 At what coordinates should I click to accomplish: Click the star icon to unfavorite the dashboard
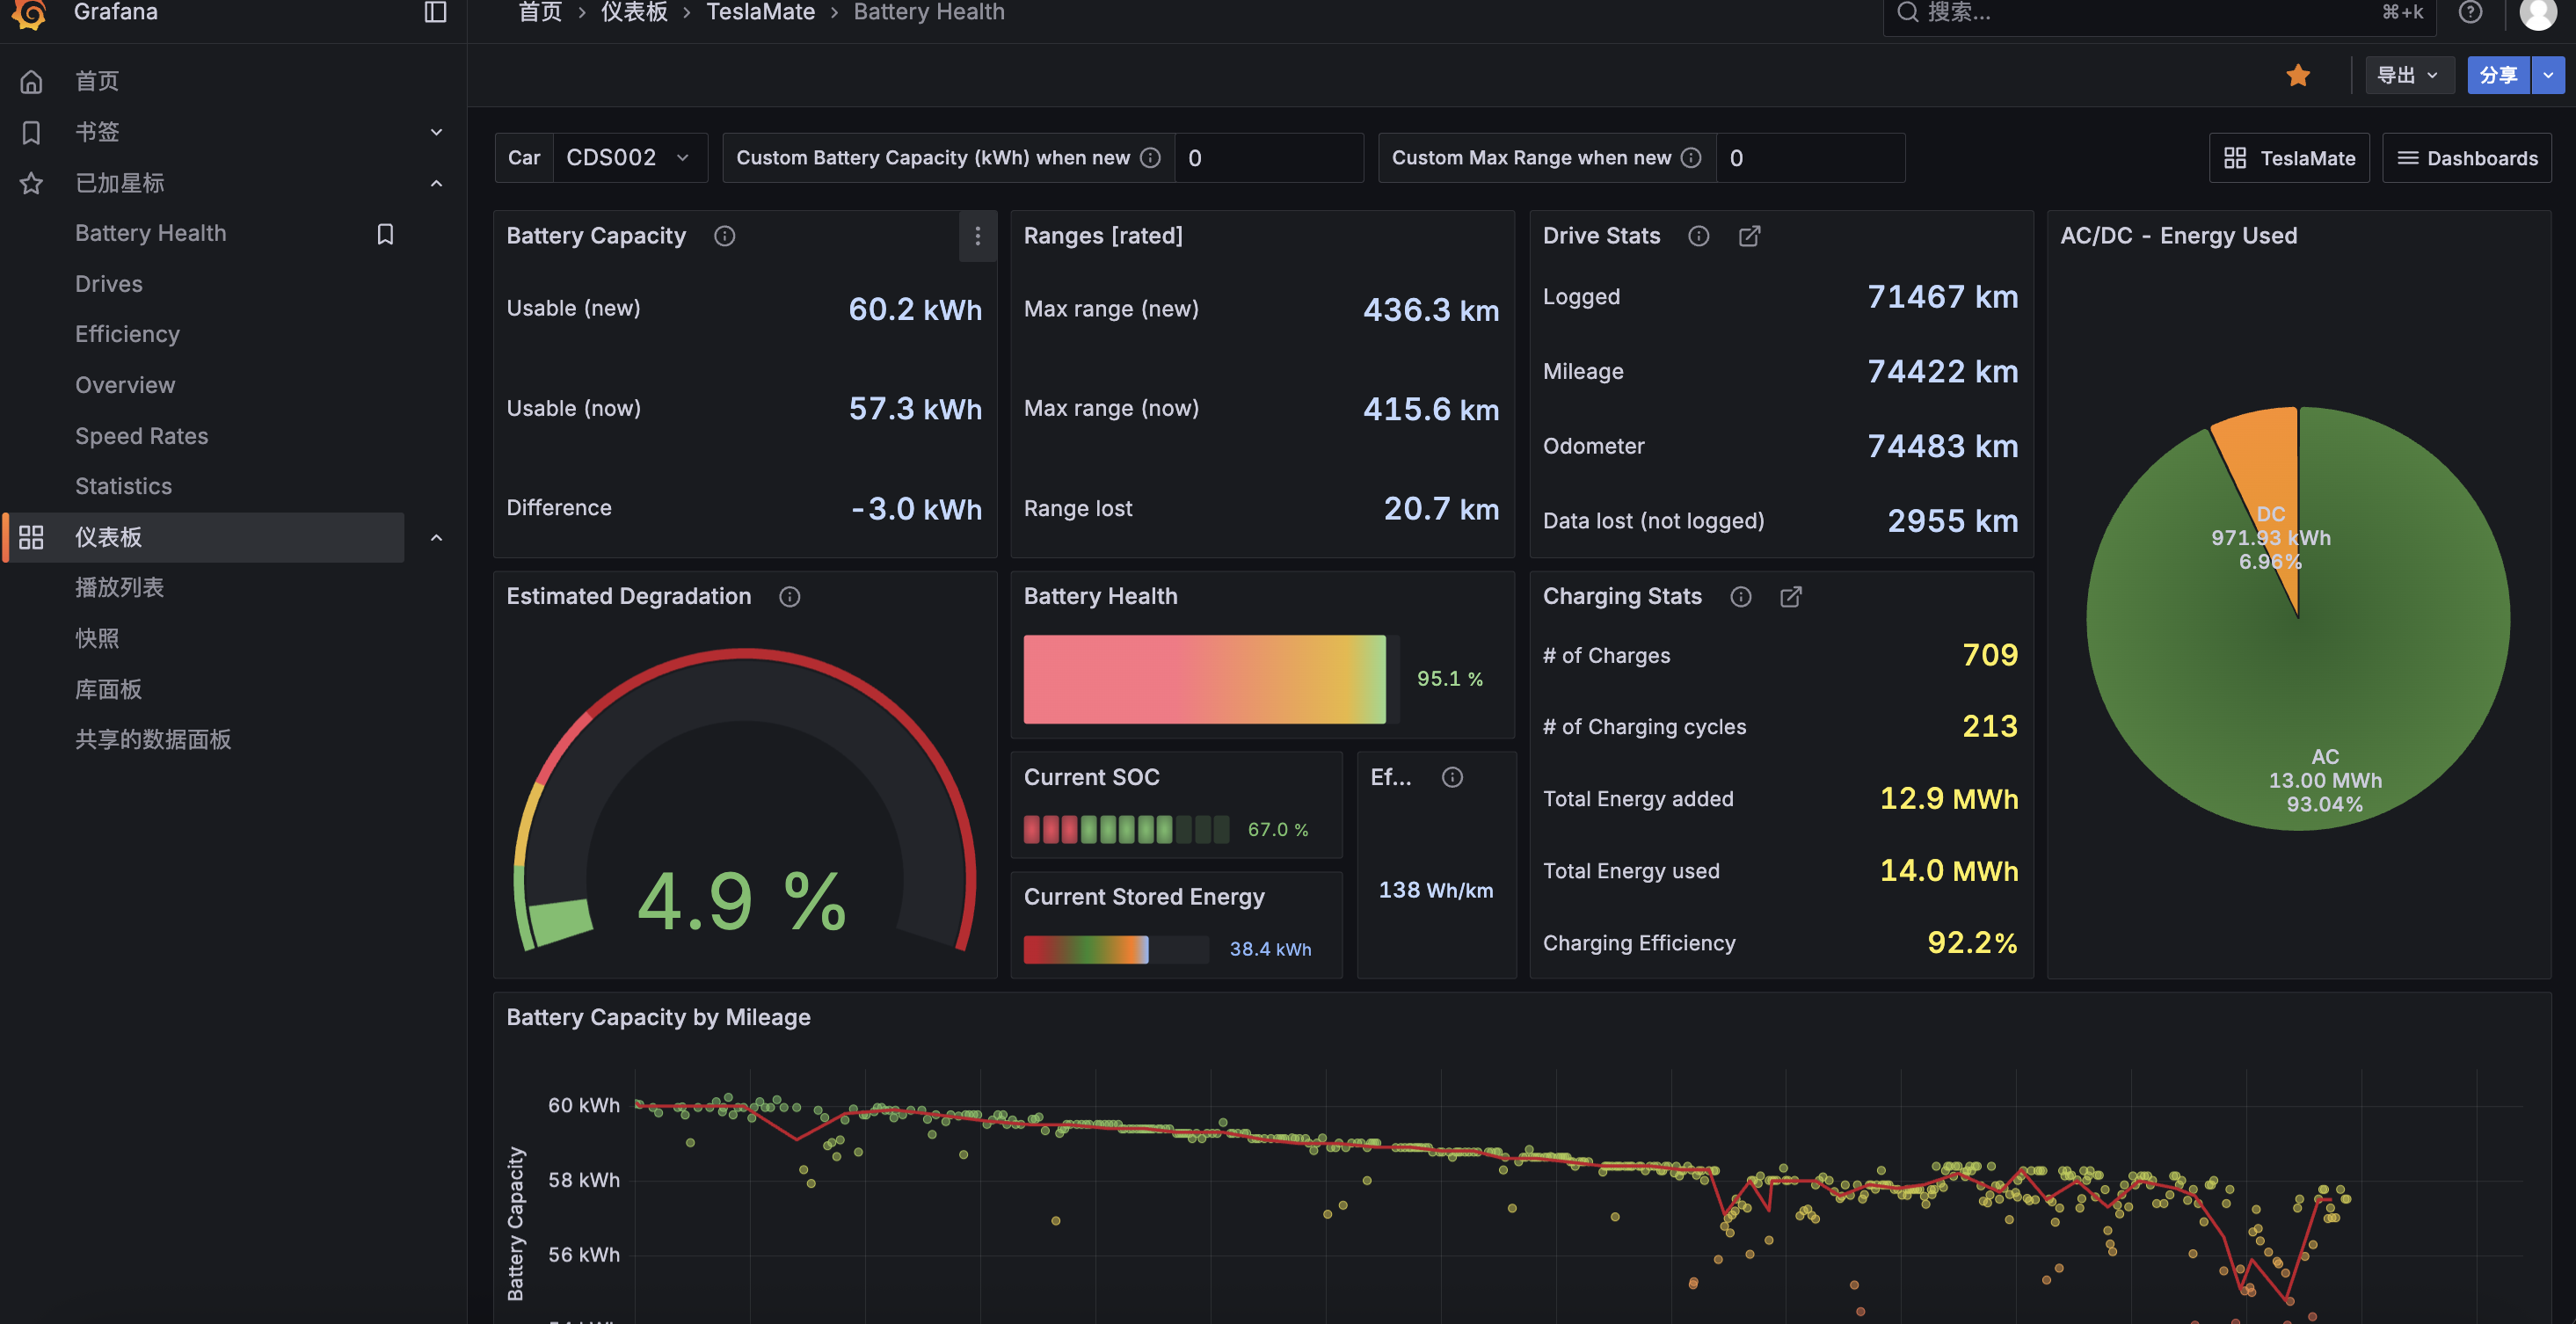pyautogui.click(x=2298, y=75)
